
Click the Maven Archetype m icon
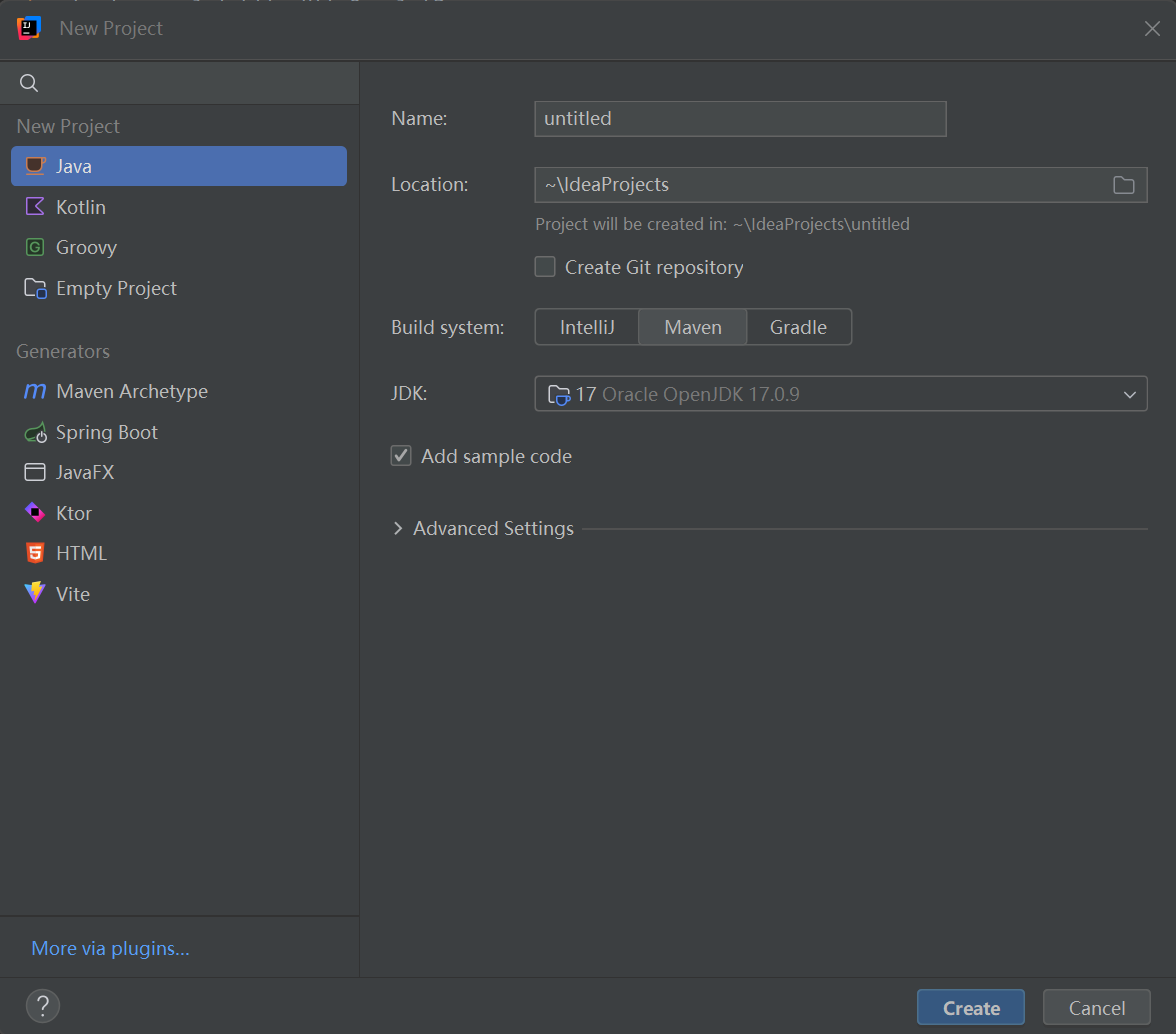point(35,391)
